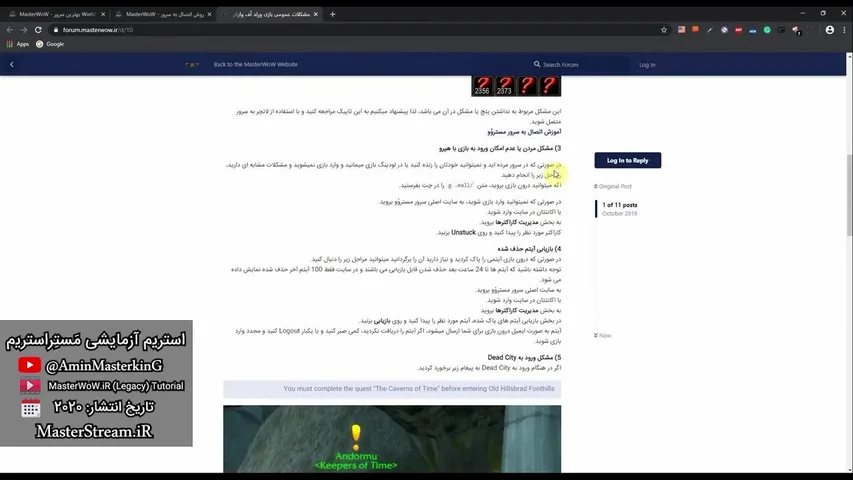Follow Back to the MasterWoW Website link
Viewport: 853px width, 480px height.
[255, 64]
